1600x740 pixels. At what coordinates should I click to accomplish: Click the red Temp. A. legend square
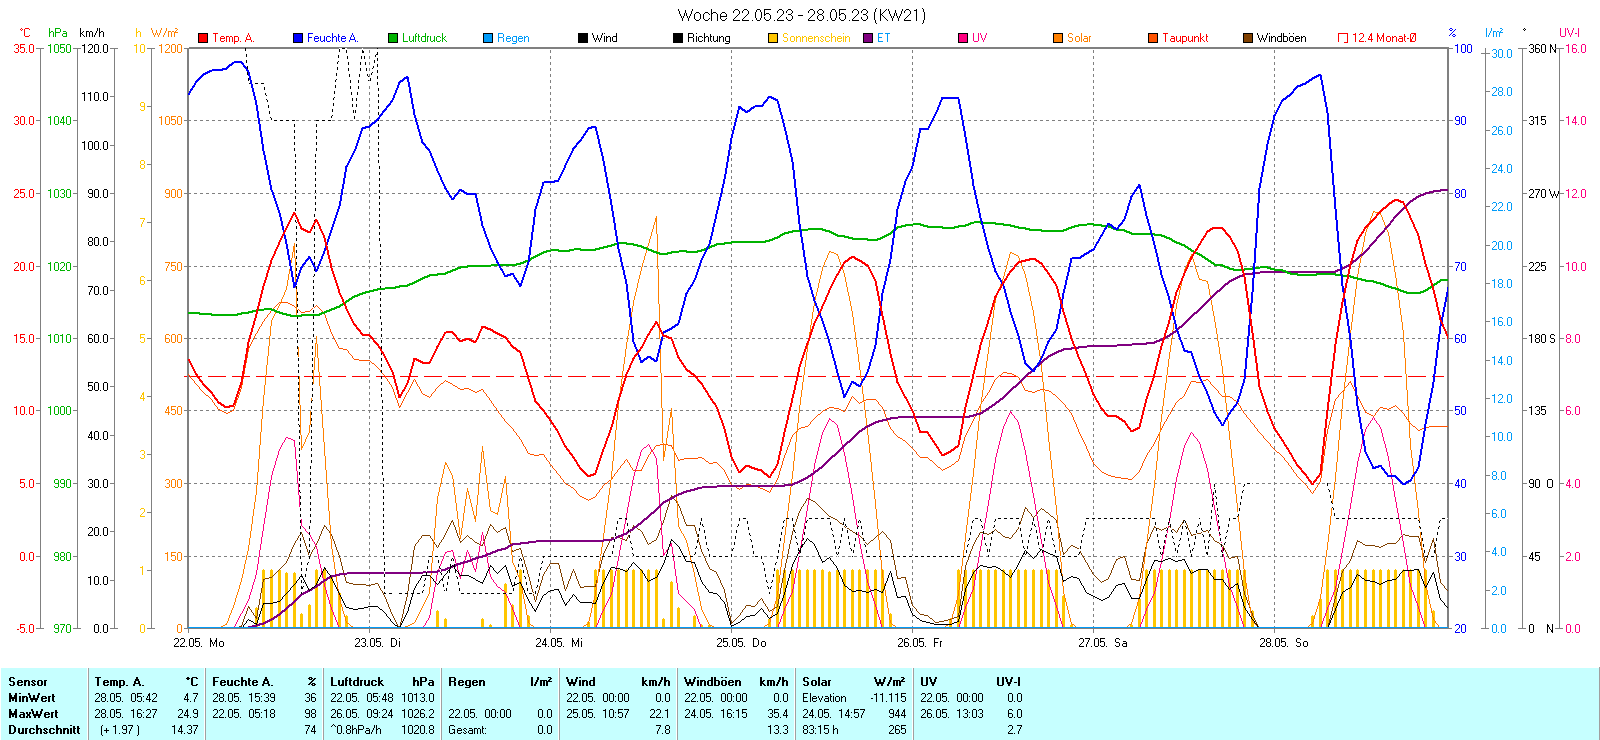(x=203, y=38)
